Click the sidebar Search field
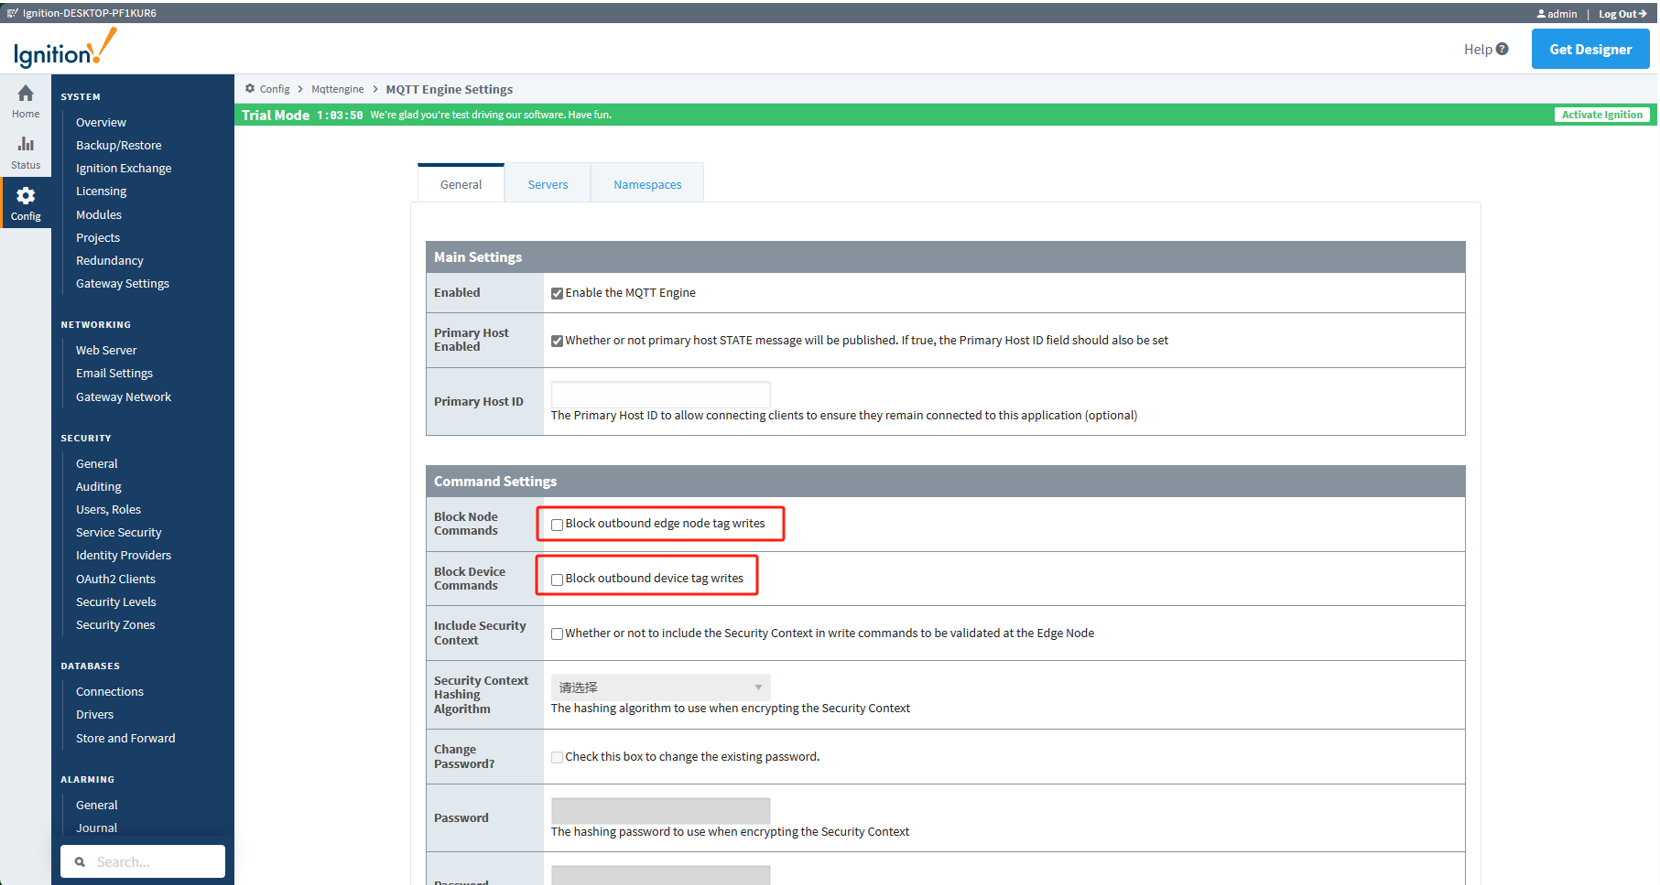 [143, 862]
